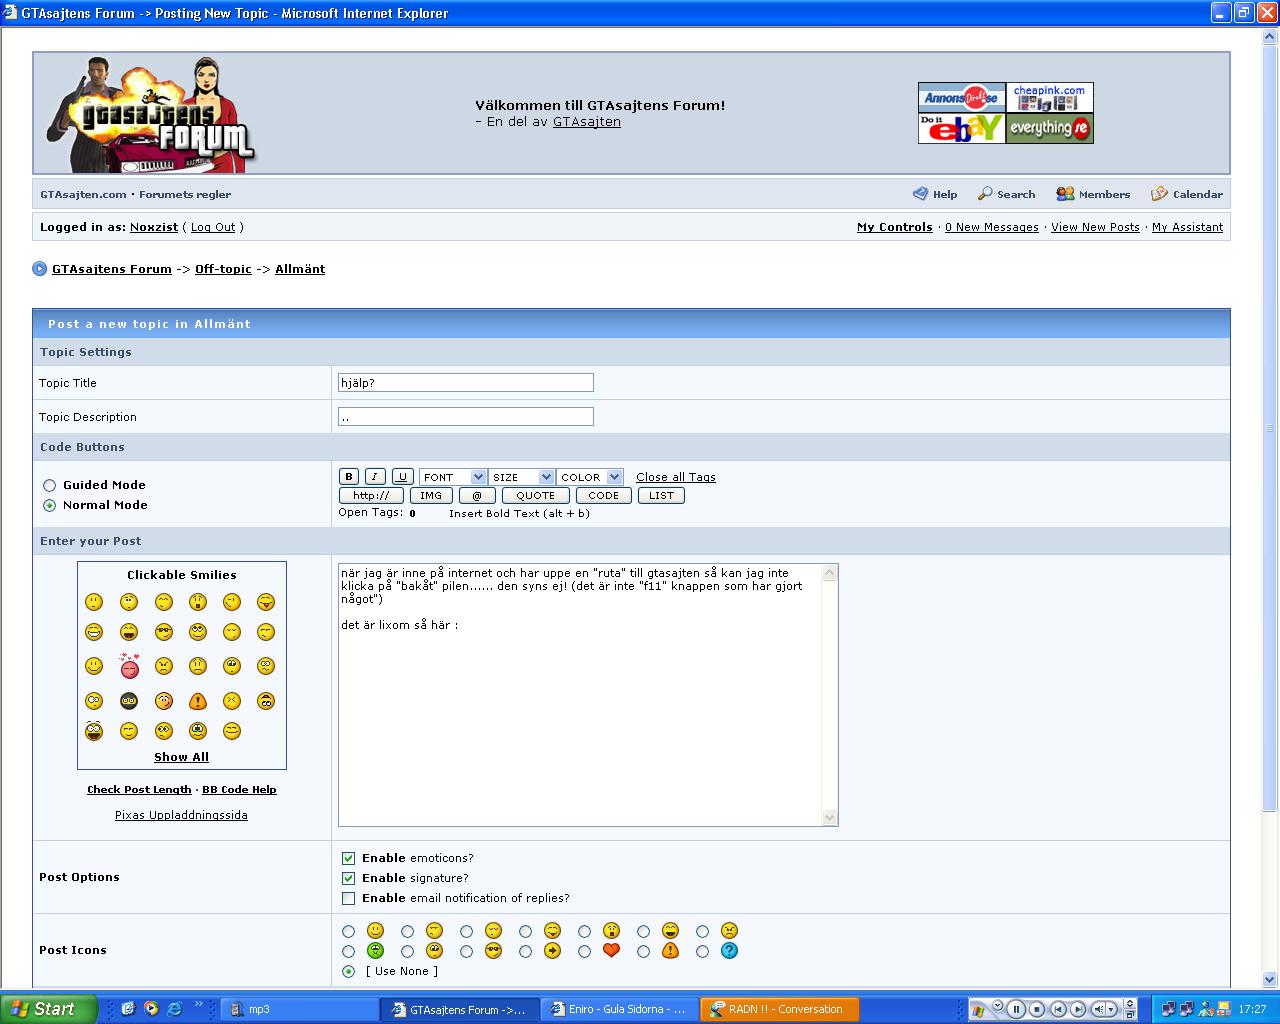Click the GTAsajtens Forum logo image
The image size is (1280, 1024).
(150, 113)
